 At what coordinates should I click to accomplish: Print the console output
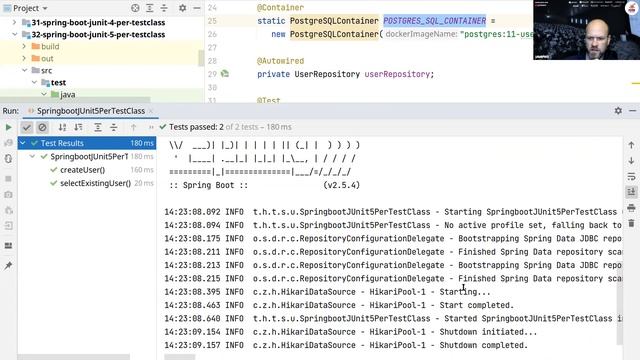(631, 208)
